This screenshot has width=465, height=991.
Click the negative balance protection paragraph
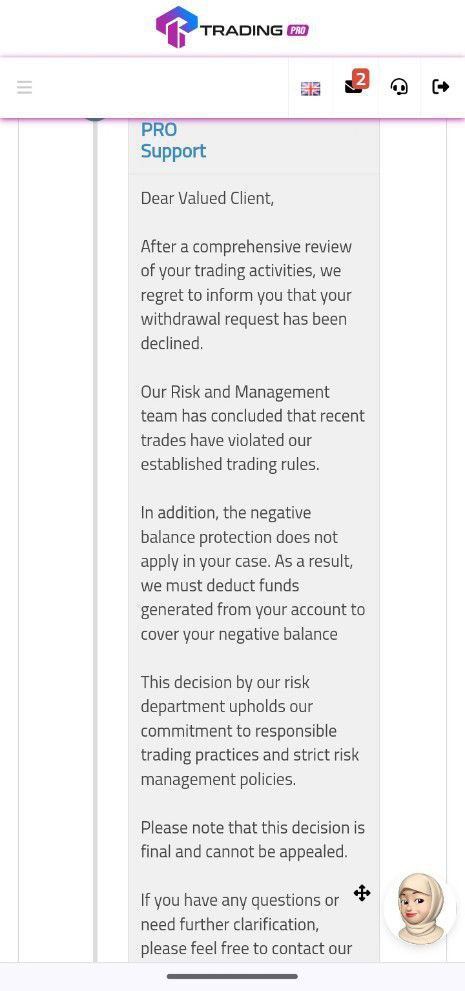(253, 573)
